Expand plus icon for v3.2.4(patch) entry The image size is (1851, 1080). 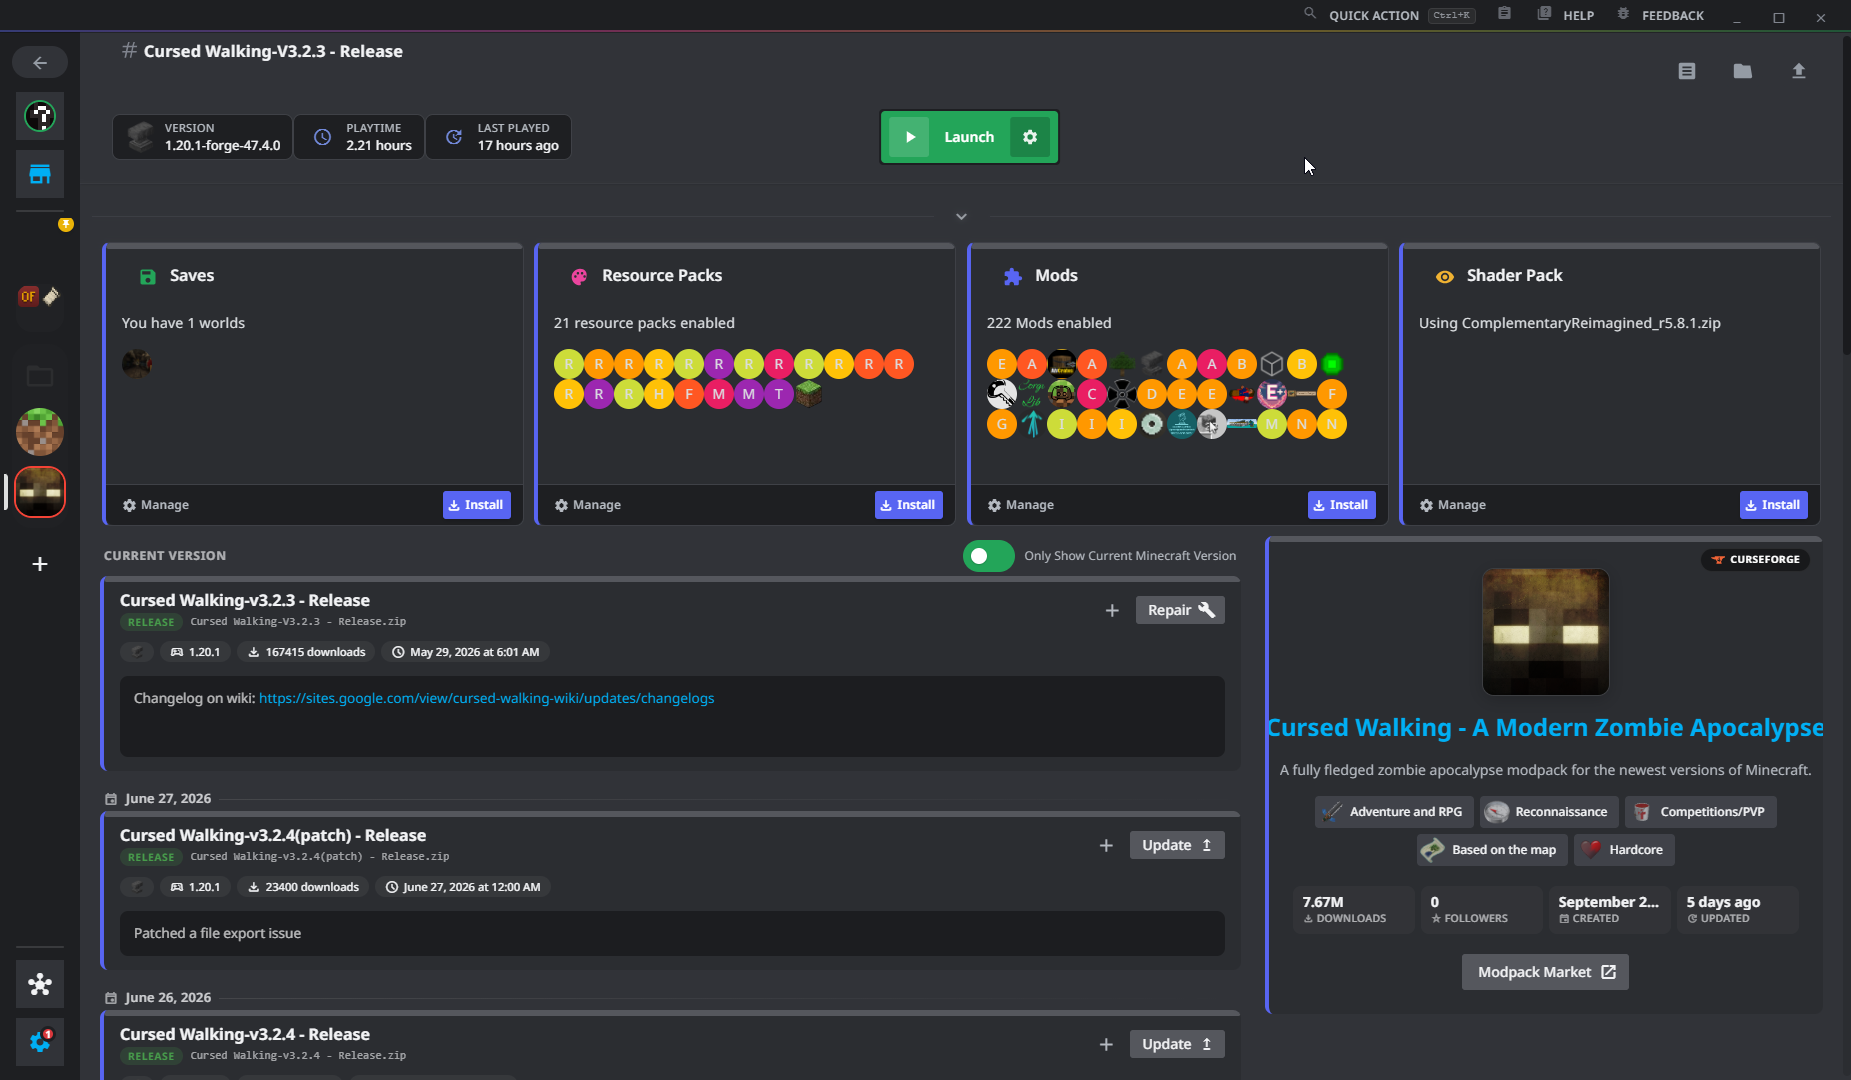pyautogui.click(x=1106, y=845)
